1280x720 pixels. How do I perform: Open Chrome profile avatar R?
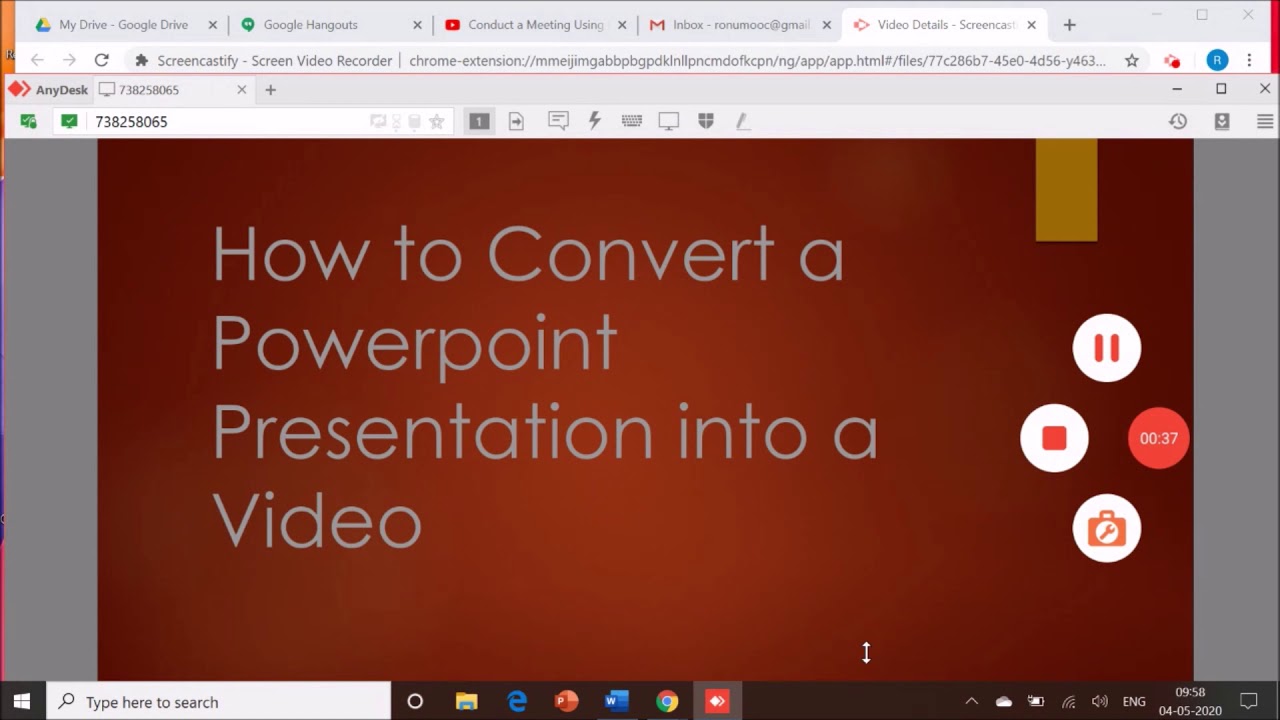click(1217, 61)
